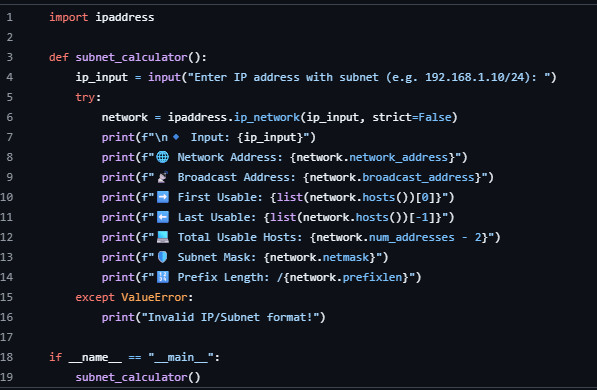597x390 pixels.
Task: Click 'num_addresses' attribute on line 12
Action: coord(412,237)
